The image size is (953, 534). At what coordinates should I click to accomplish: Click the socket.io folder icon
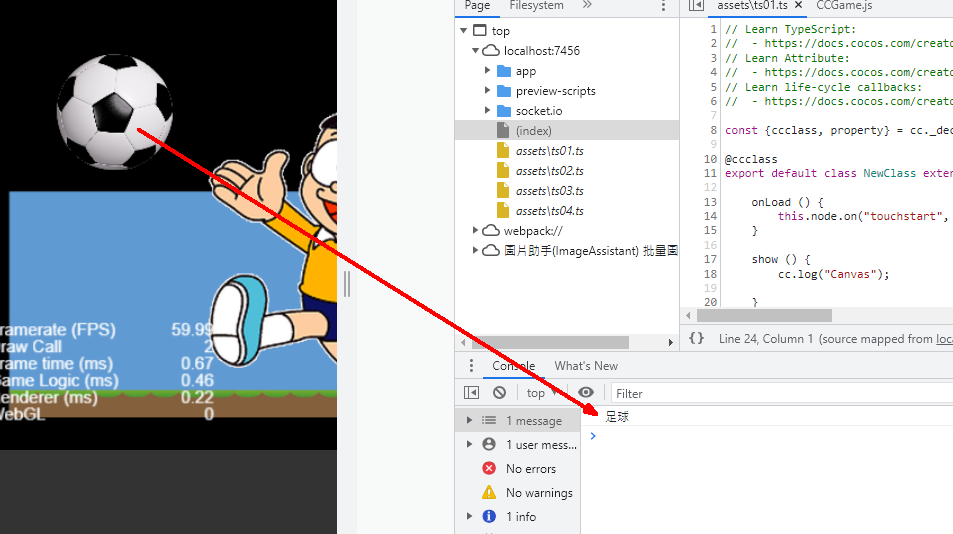[x=504, y=111]
